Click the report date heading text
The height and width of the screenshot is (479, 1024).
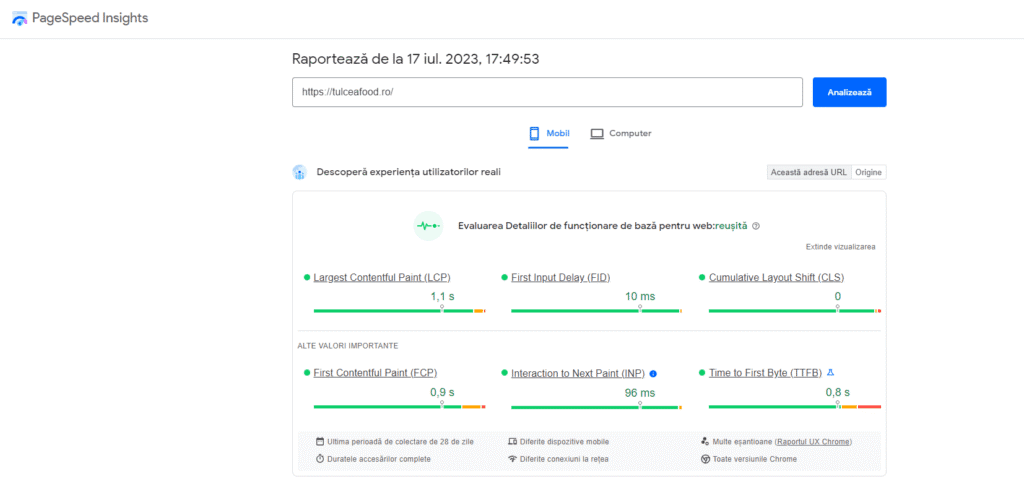coord(415,59)
